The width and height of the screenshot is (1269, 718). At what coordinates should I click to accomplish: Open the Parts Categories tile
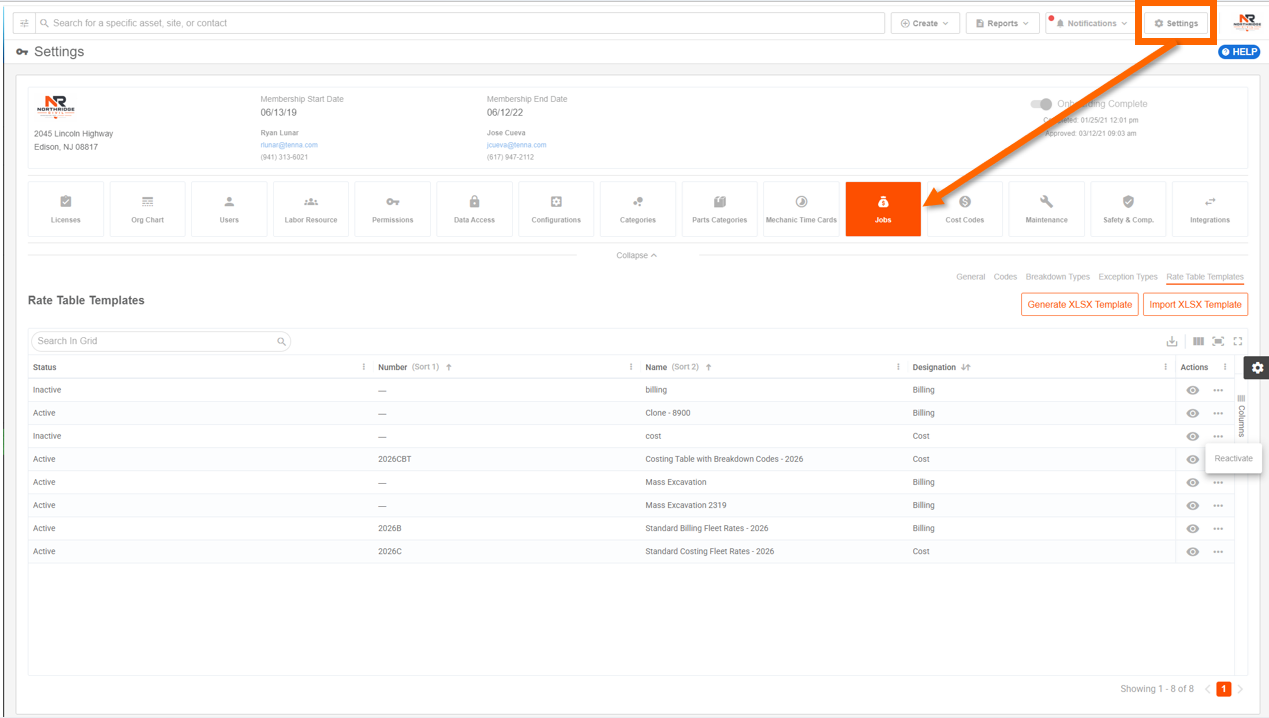tap(720, 209)
